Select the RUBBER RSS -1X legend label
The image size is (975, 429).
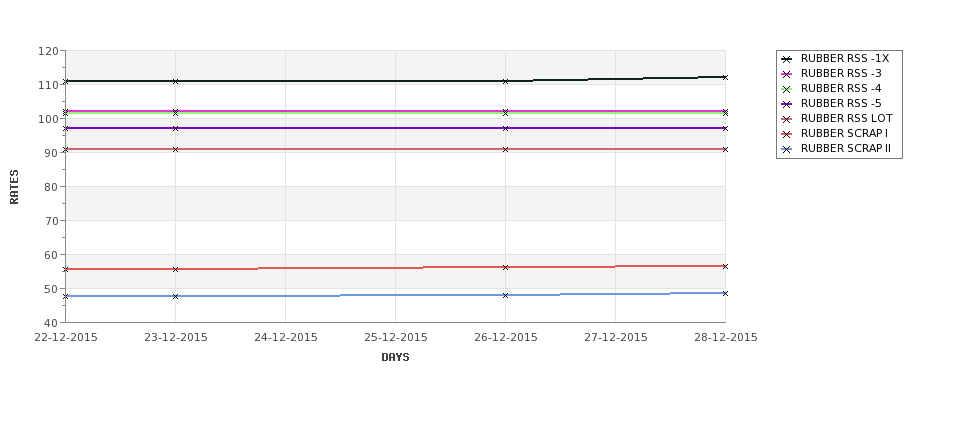[x=844, y=58]
